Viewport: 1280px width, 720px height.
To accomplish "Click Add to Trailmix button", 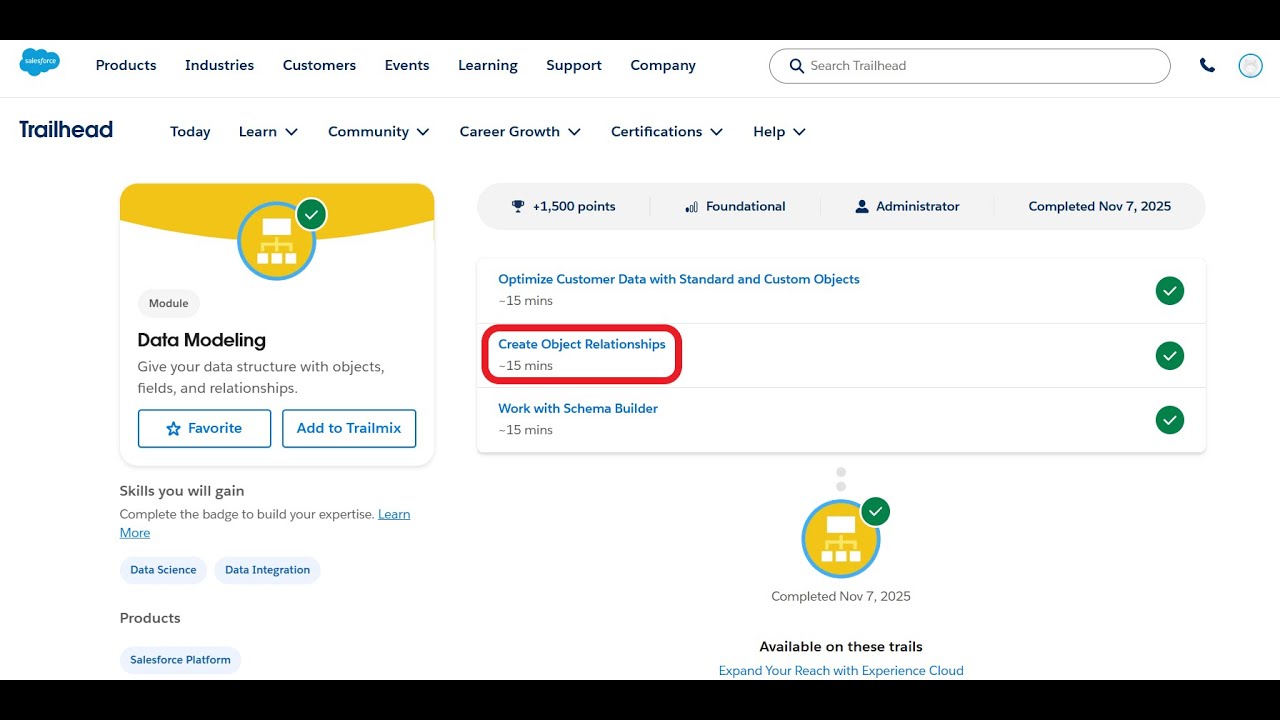I will coord(349,428).
